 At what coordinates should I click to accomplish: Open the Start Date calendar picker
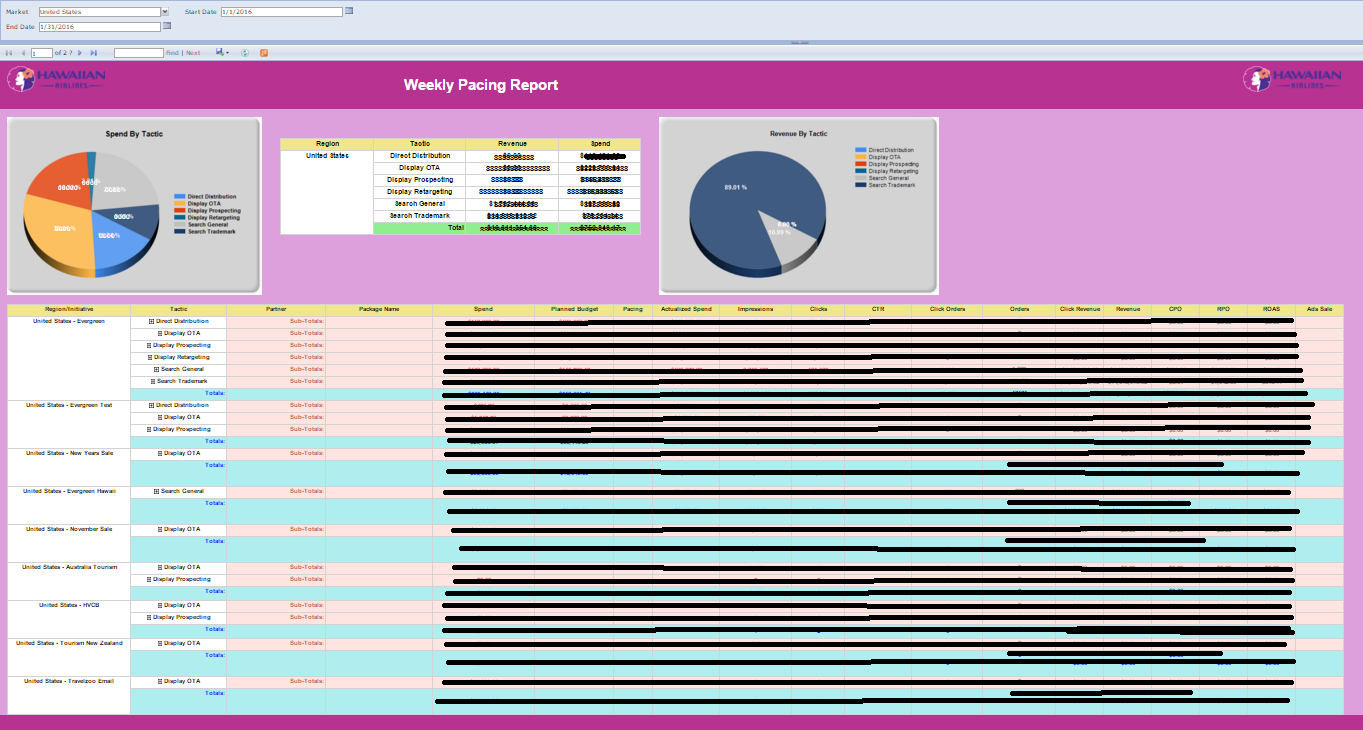[349, 11]
